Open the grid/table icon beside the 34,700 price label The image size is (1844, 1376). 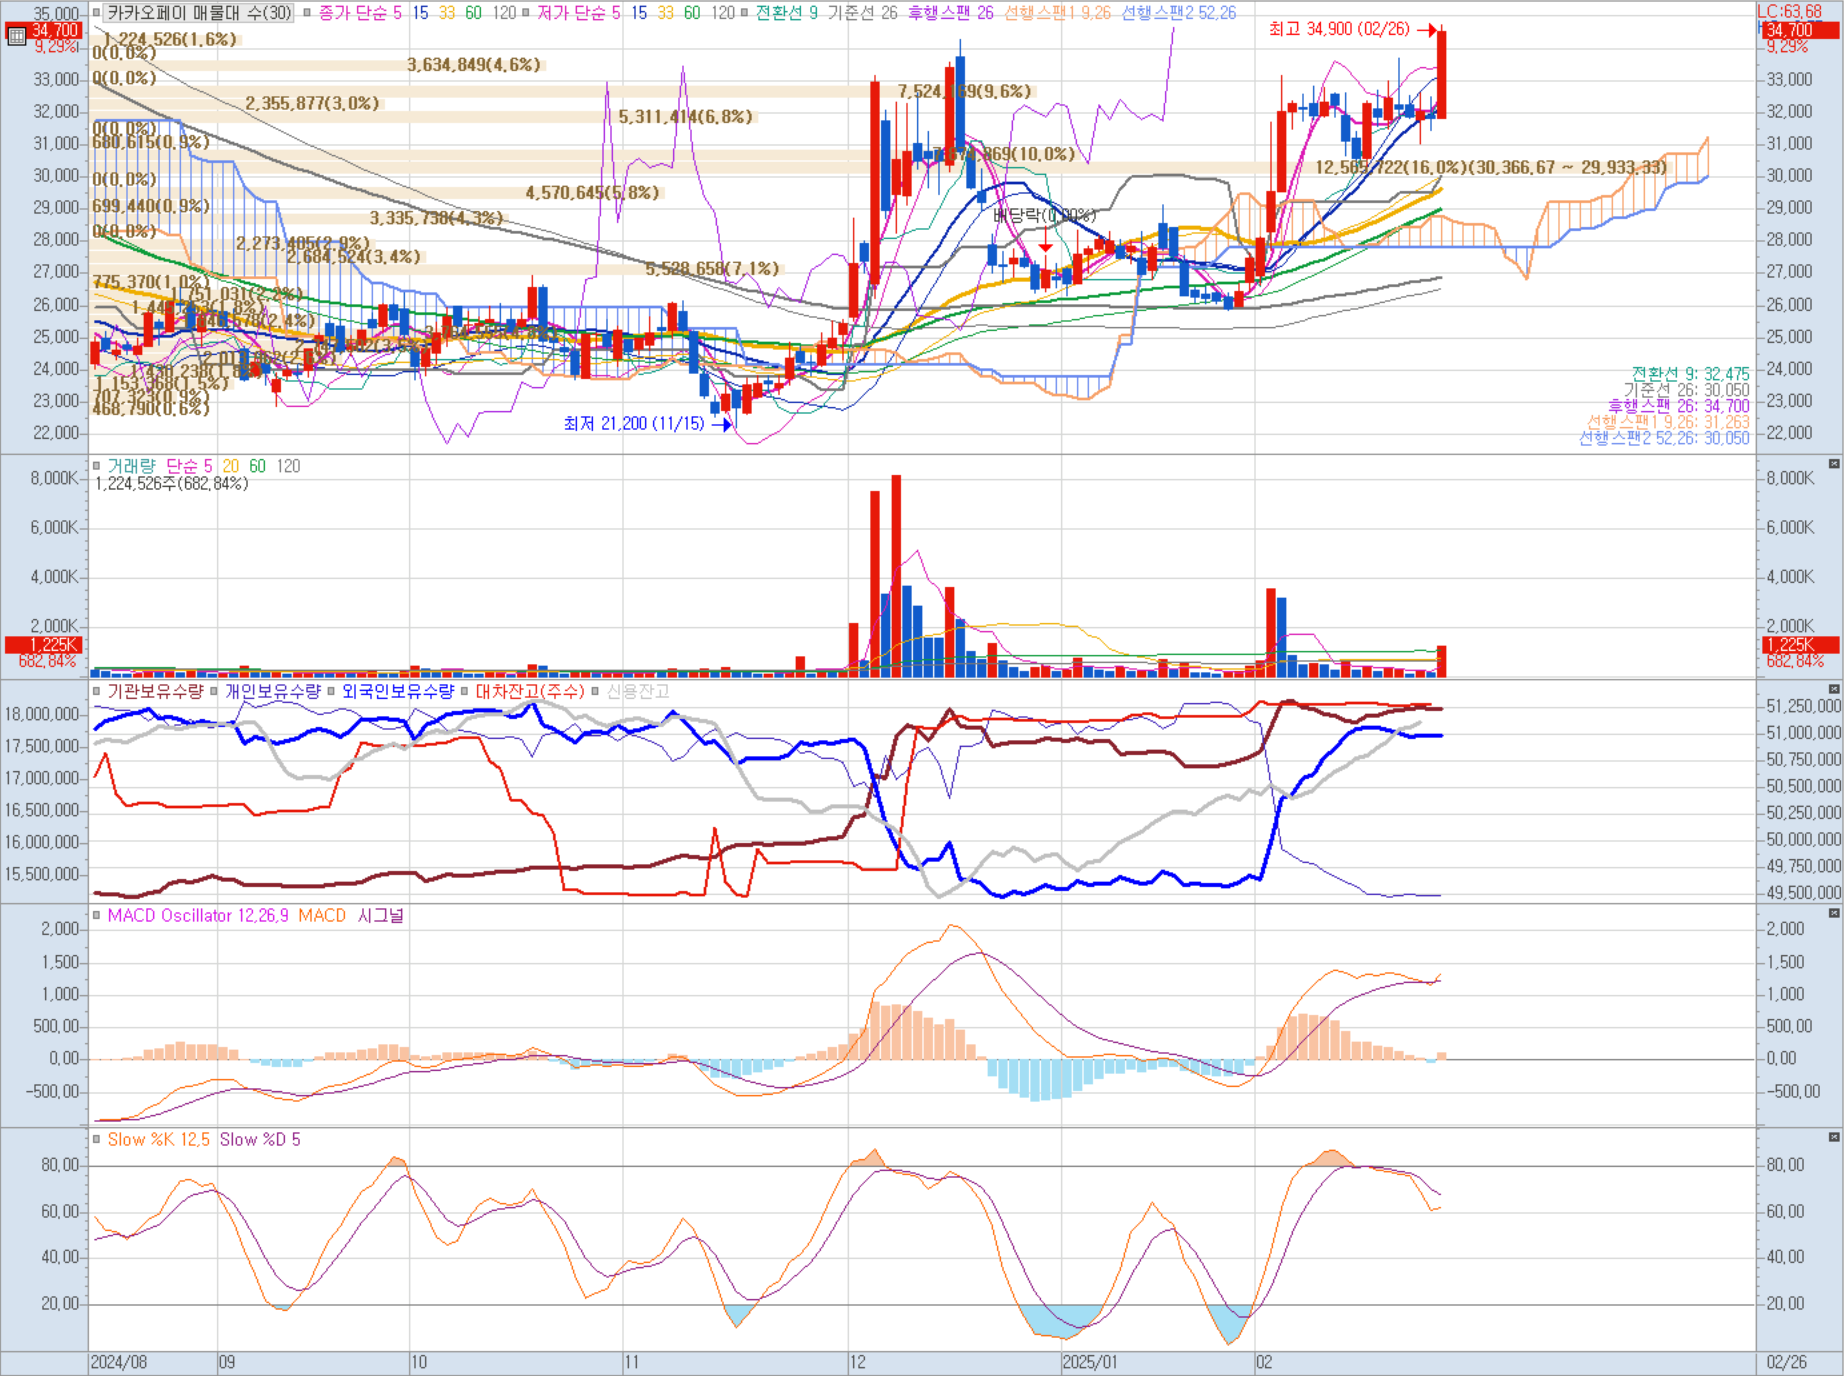(16, 36)
